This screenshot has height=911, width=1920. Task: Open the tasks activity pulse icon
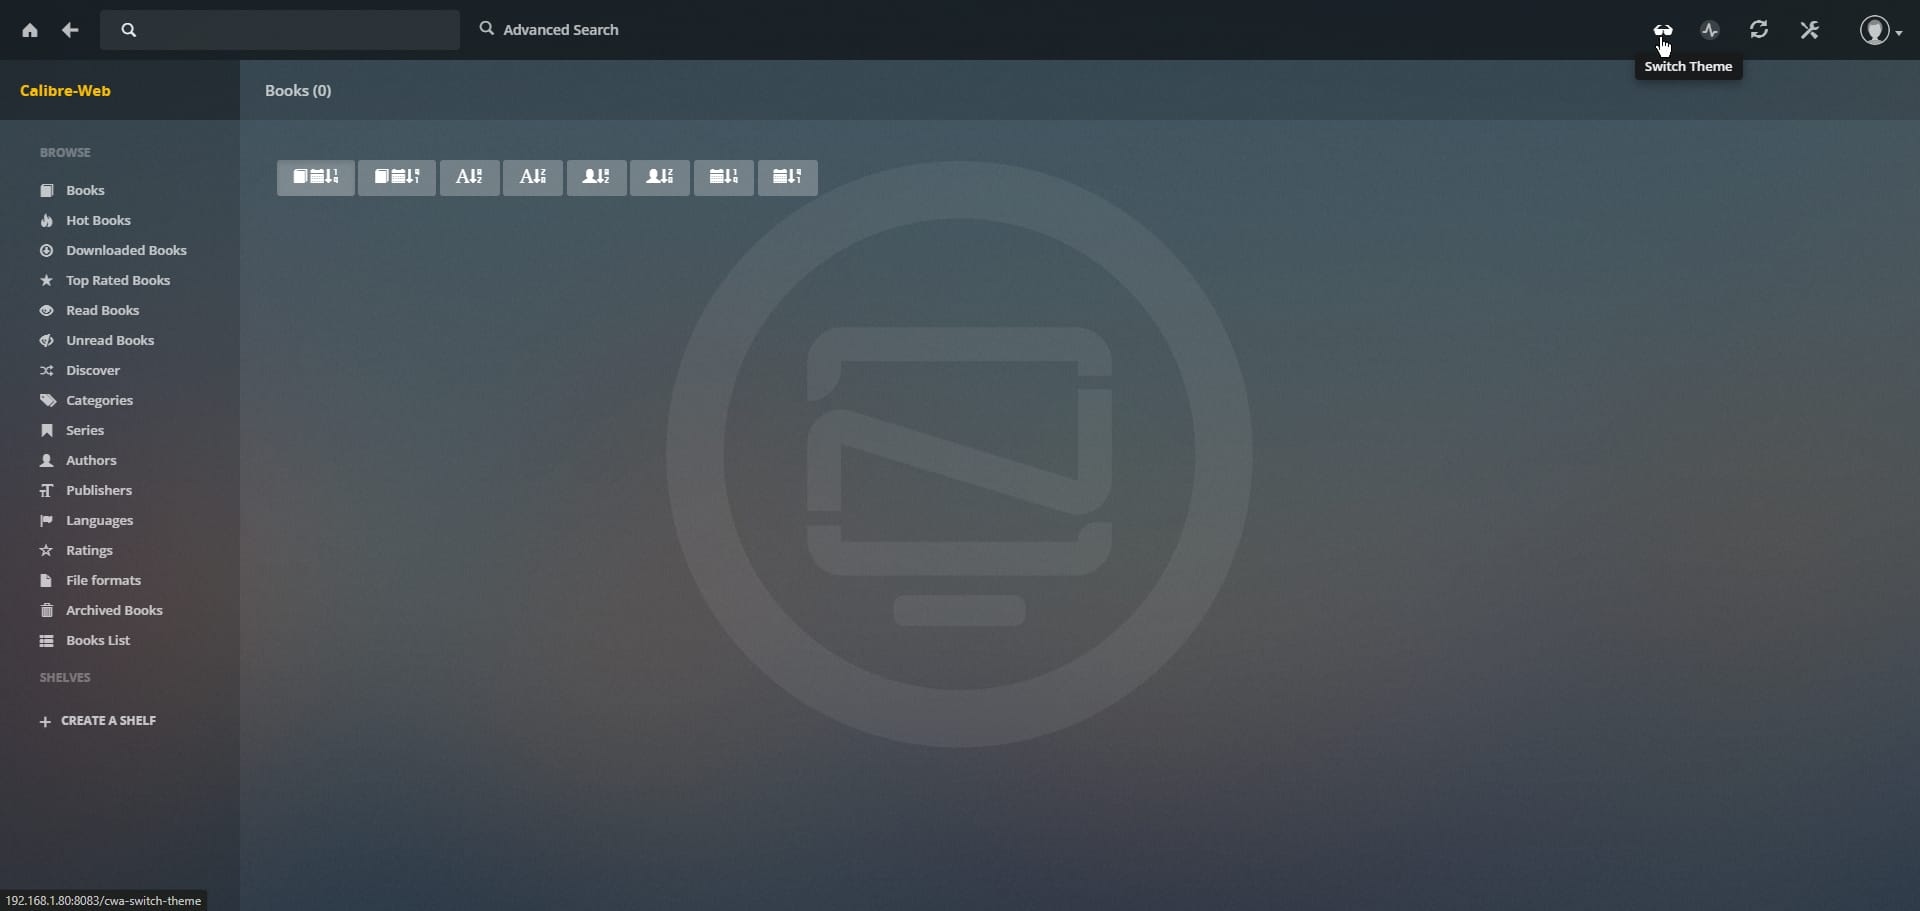(1710, 30)
